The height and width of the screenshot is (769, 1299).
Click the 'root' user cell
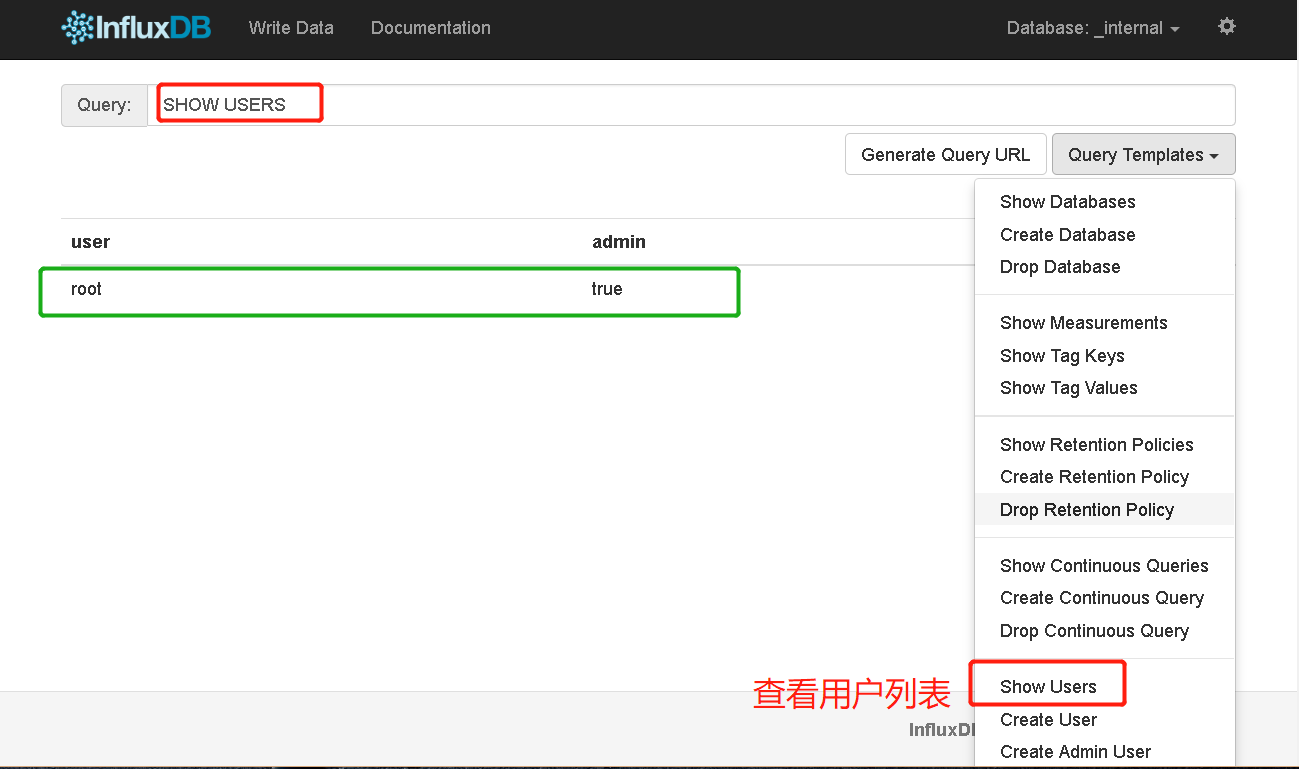[x=86, y=289]
